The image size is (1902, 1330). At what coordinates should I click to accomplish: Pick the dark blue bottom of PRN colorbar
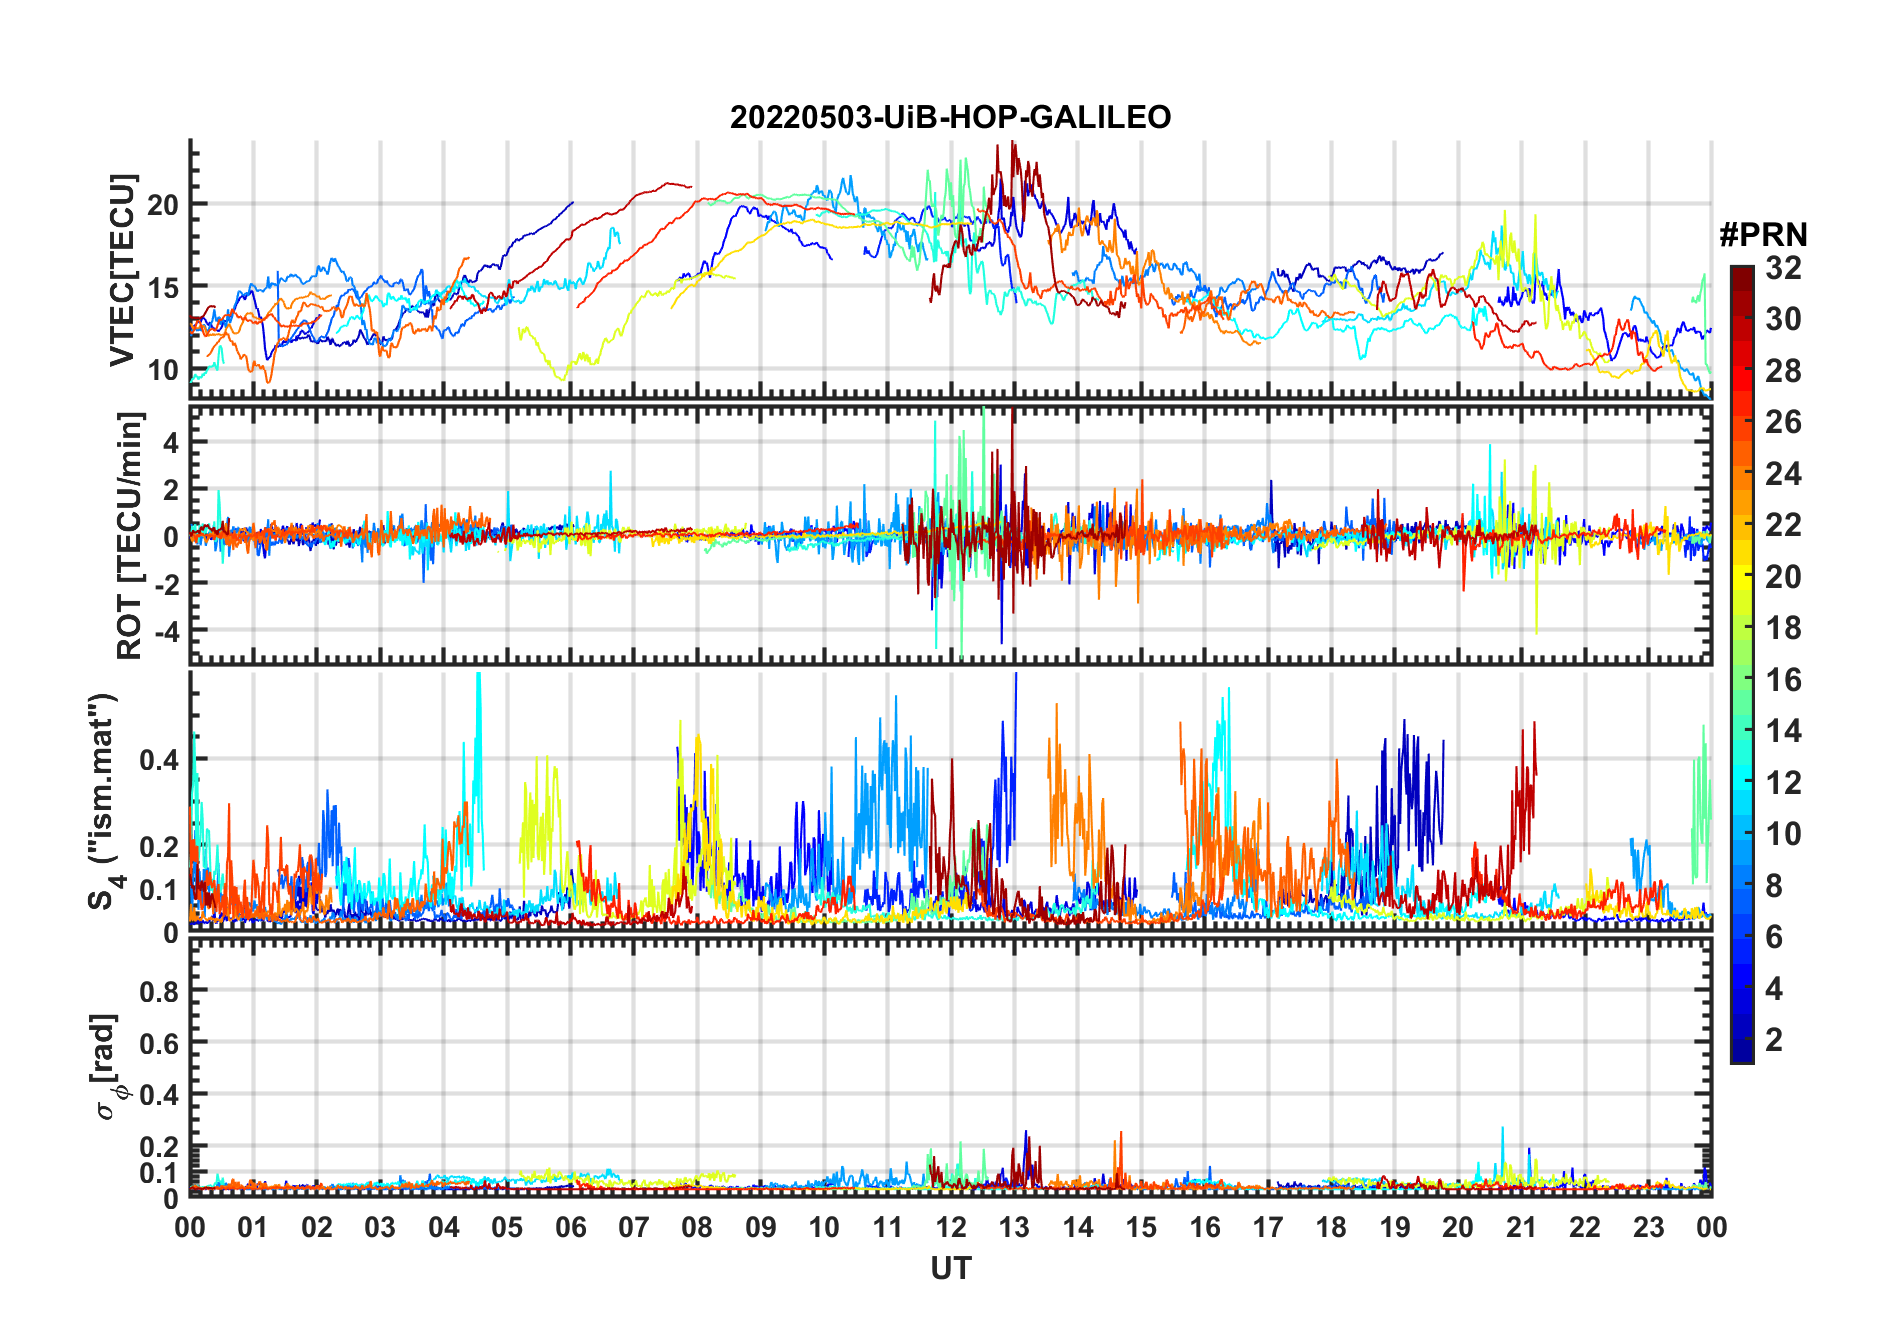1742,1055
